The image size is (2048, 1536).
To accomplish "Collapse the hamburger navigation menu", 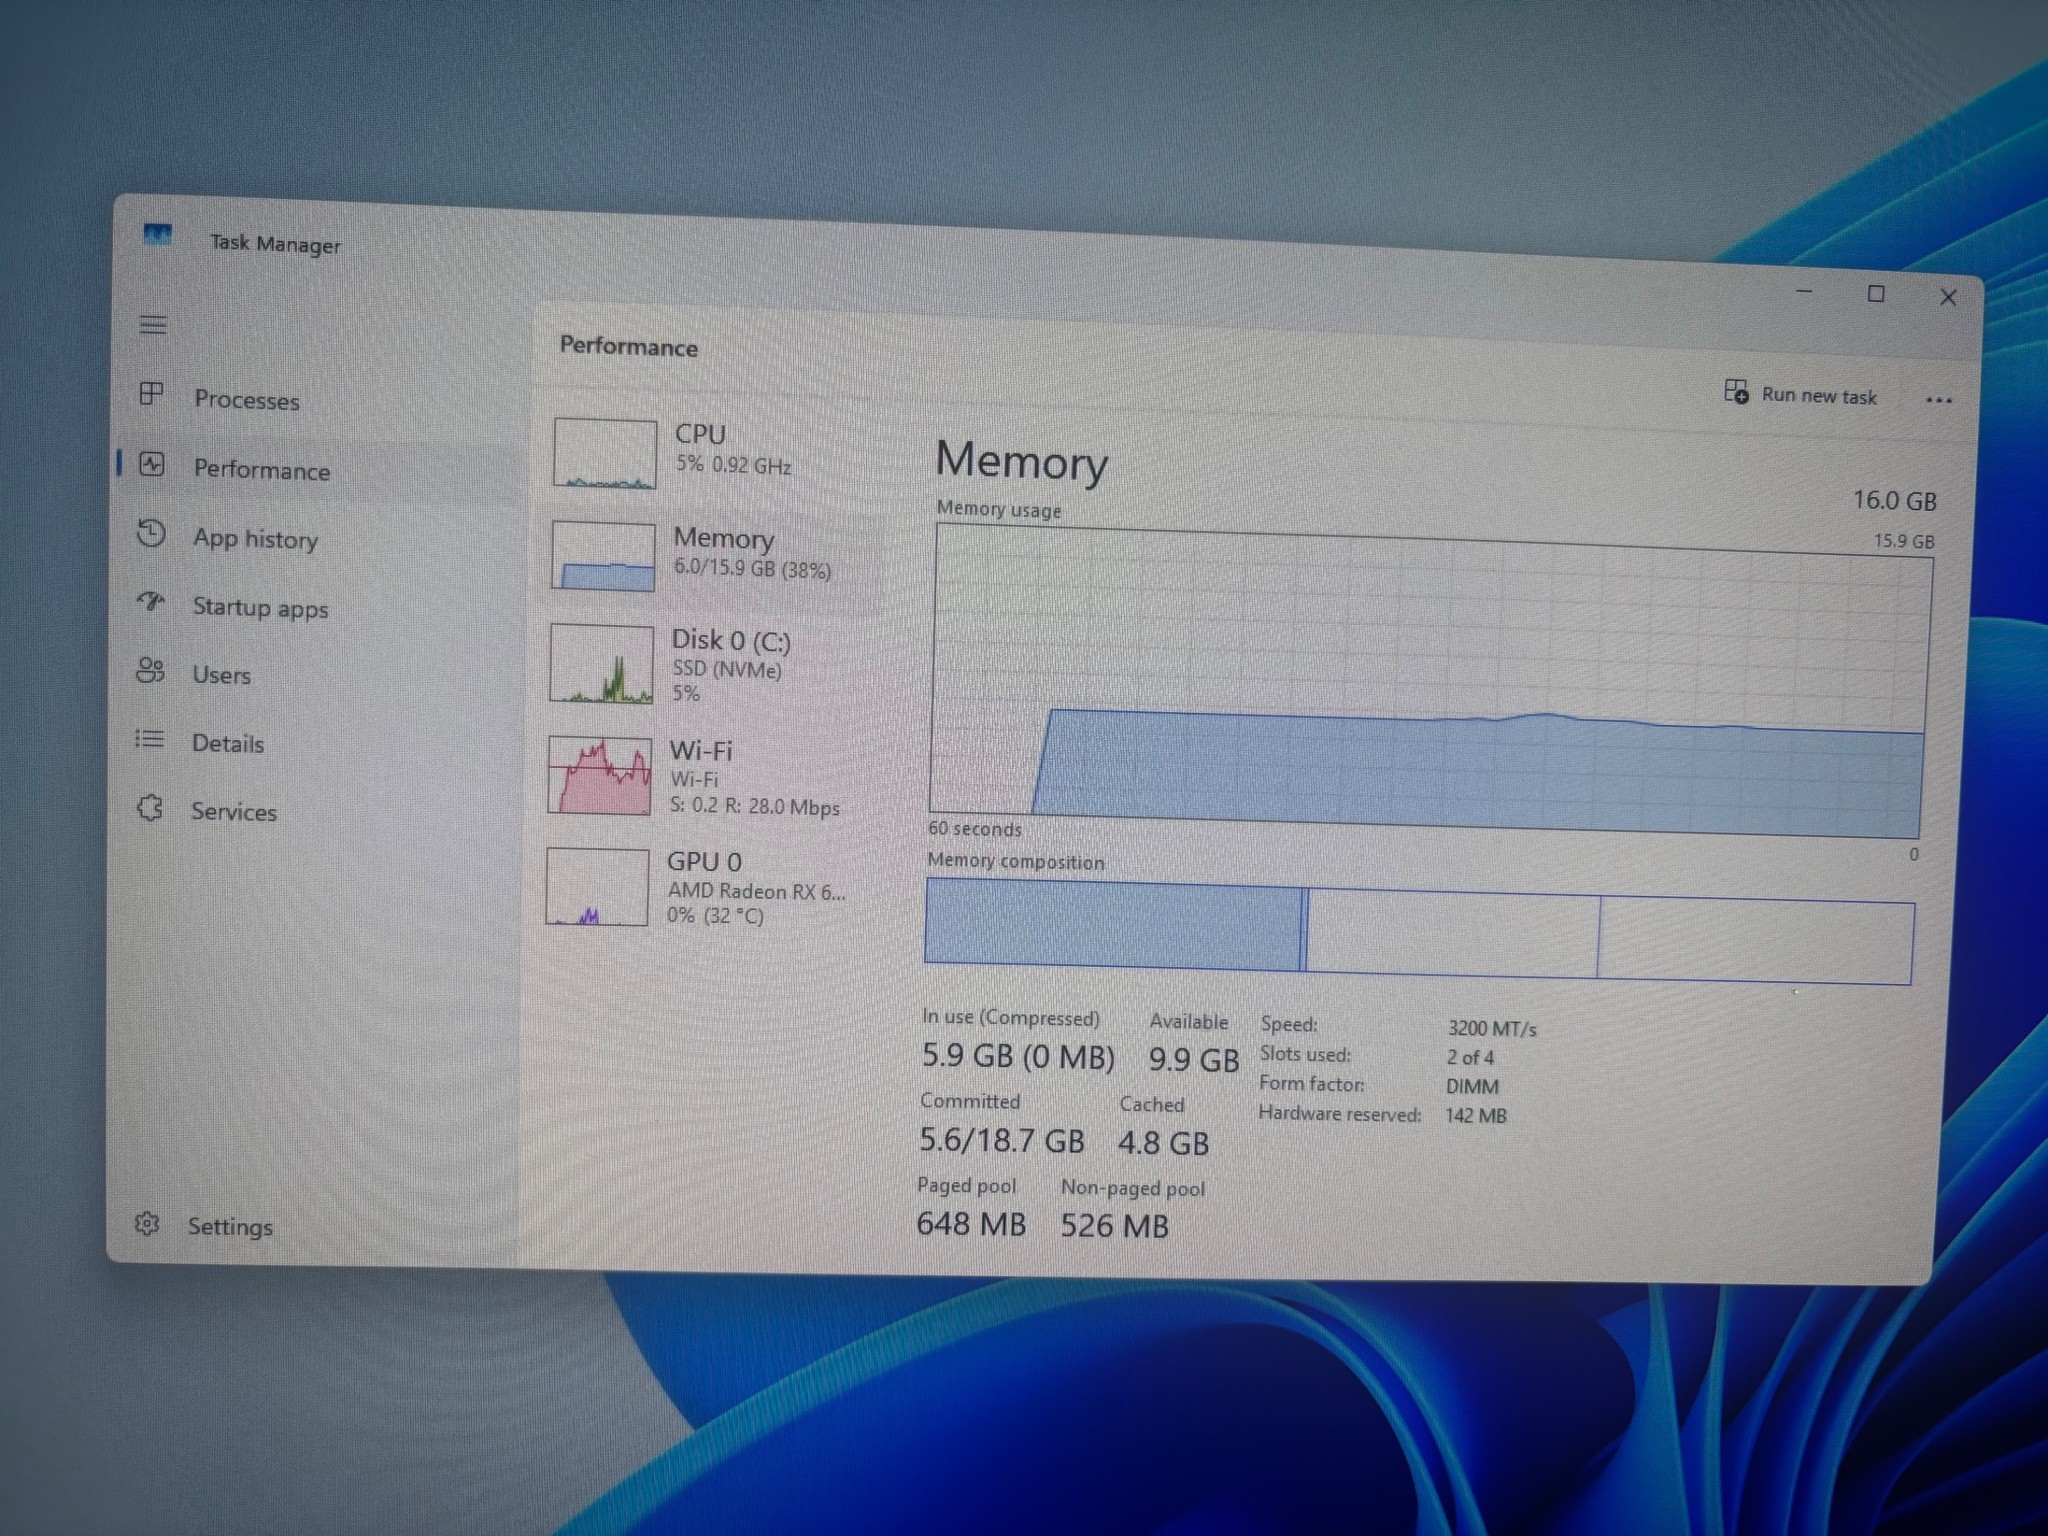I will point(153,325).
